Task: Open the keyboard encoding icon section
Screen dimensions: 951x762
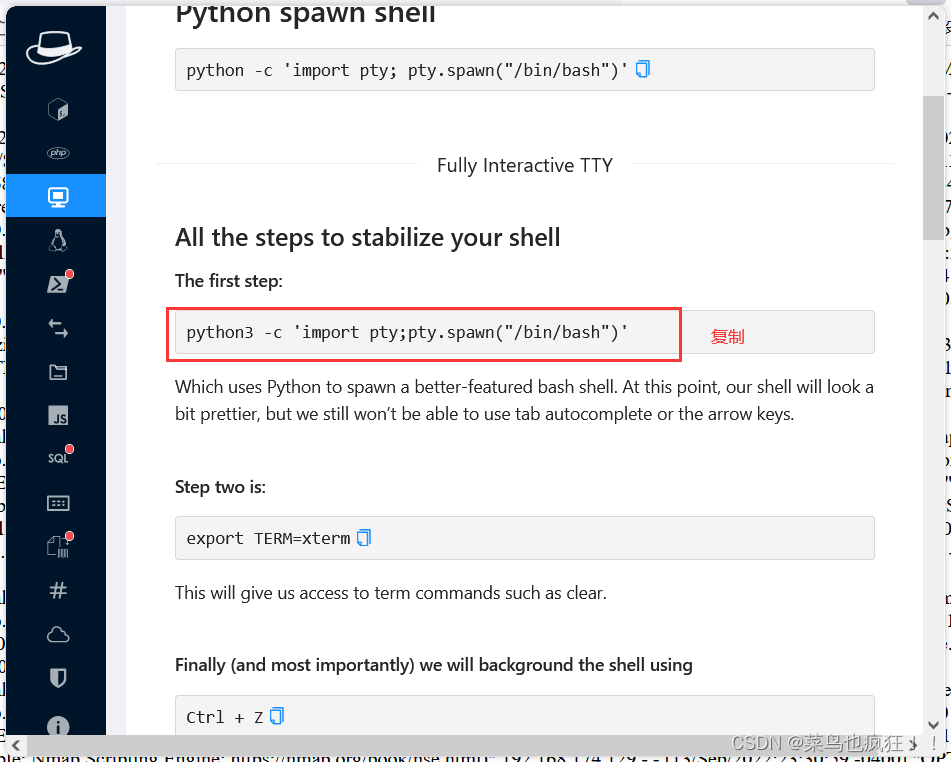Action: click(58, 503)
